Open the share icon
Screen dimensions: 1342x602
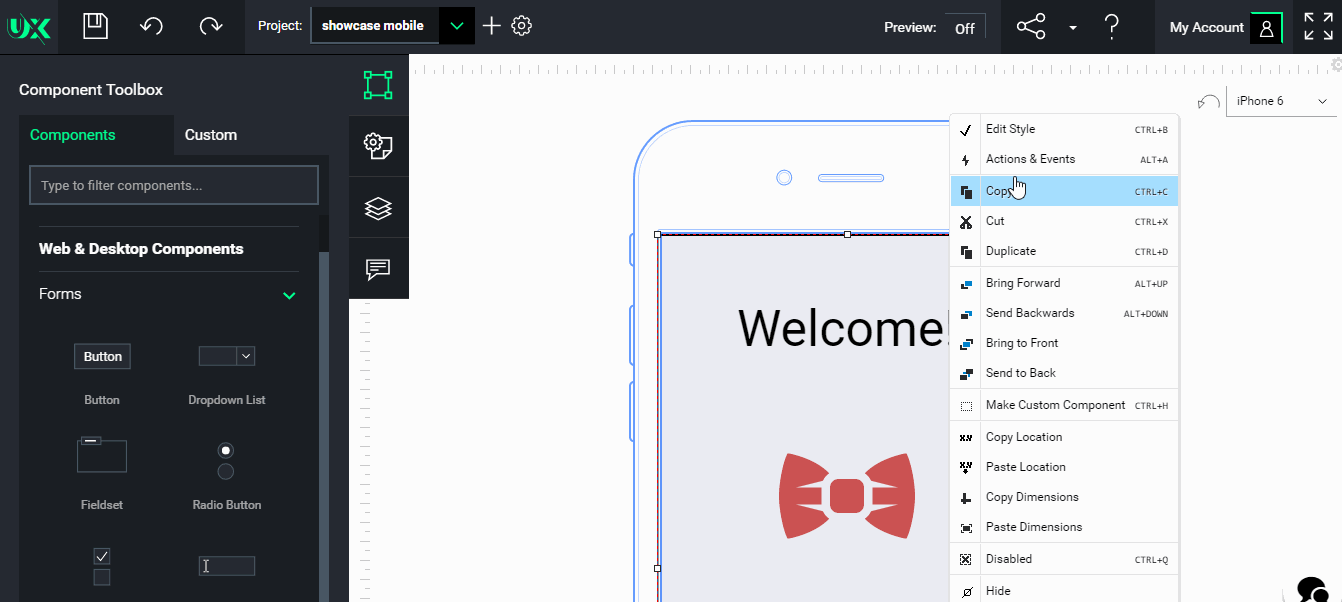click(1030, 27)
